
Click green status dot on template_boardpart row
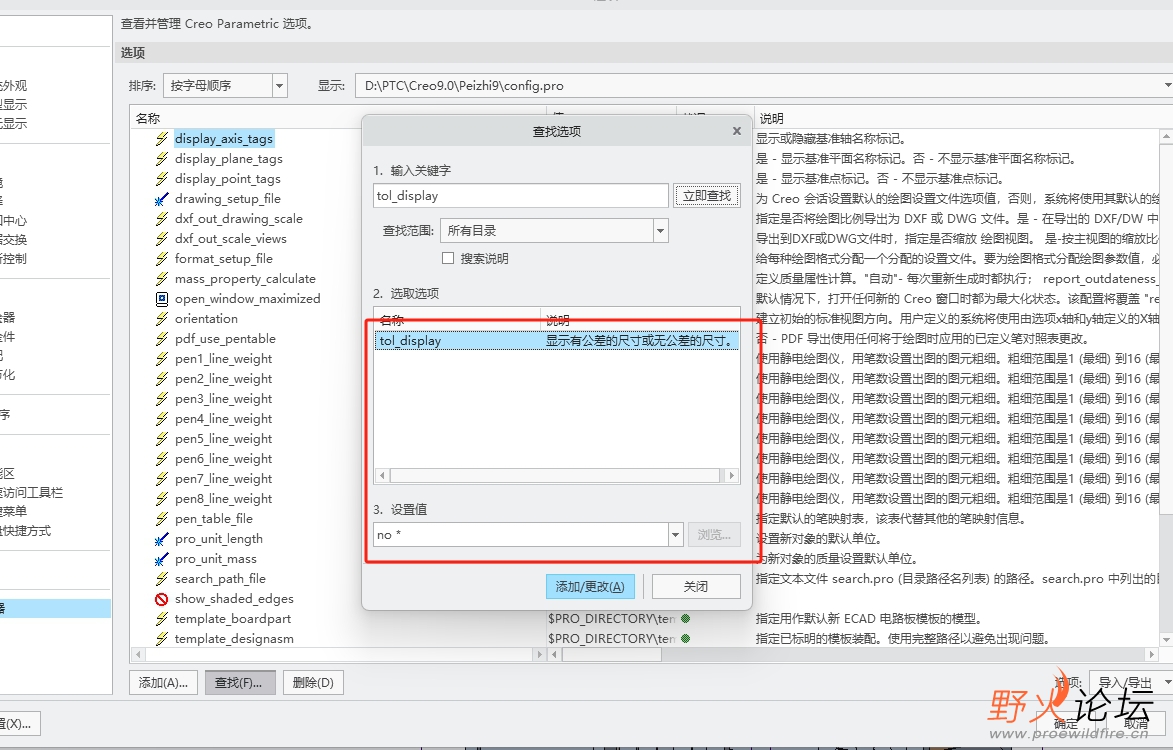tap(685, 618)
